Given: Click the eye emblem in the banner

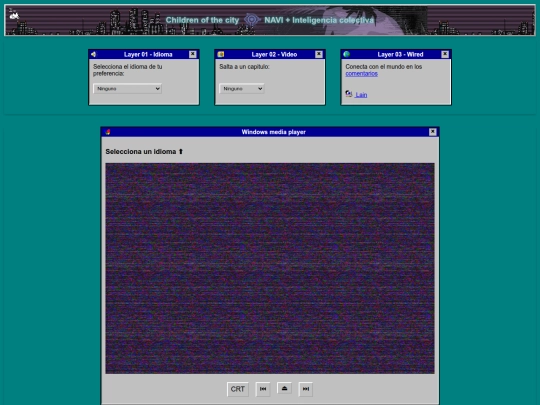Looking at the screenshot, I should pyautogui.click(x=252, y=20).
